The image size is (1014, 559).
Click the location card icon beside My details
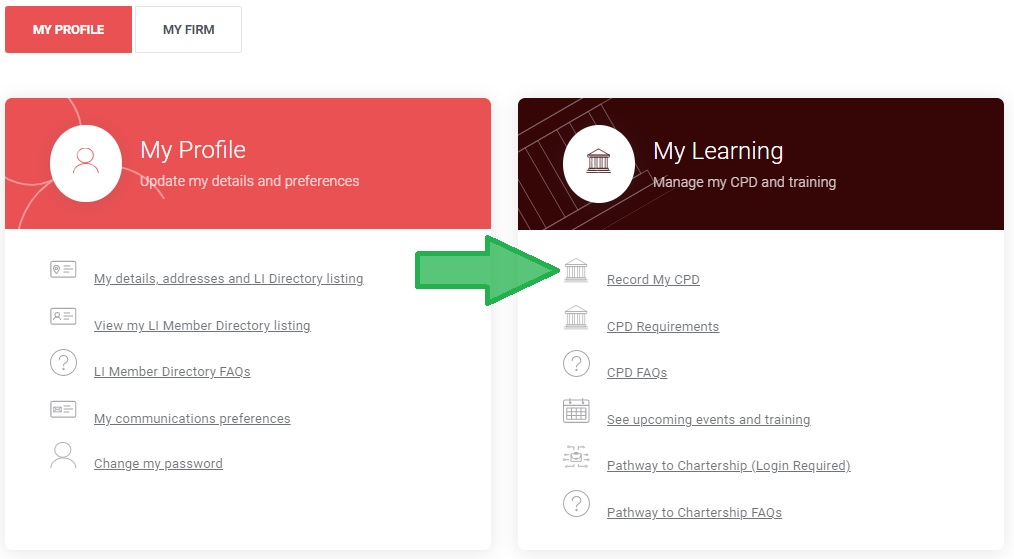[63, 269]
